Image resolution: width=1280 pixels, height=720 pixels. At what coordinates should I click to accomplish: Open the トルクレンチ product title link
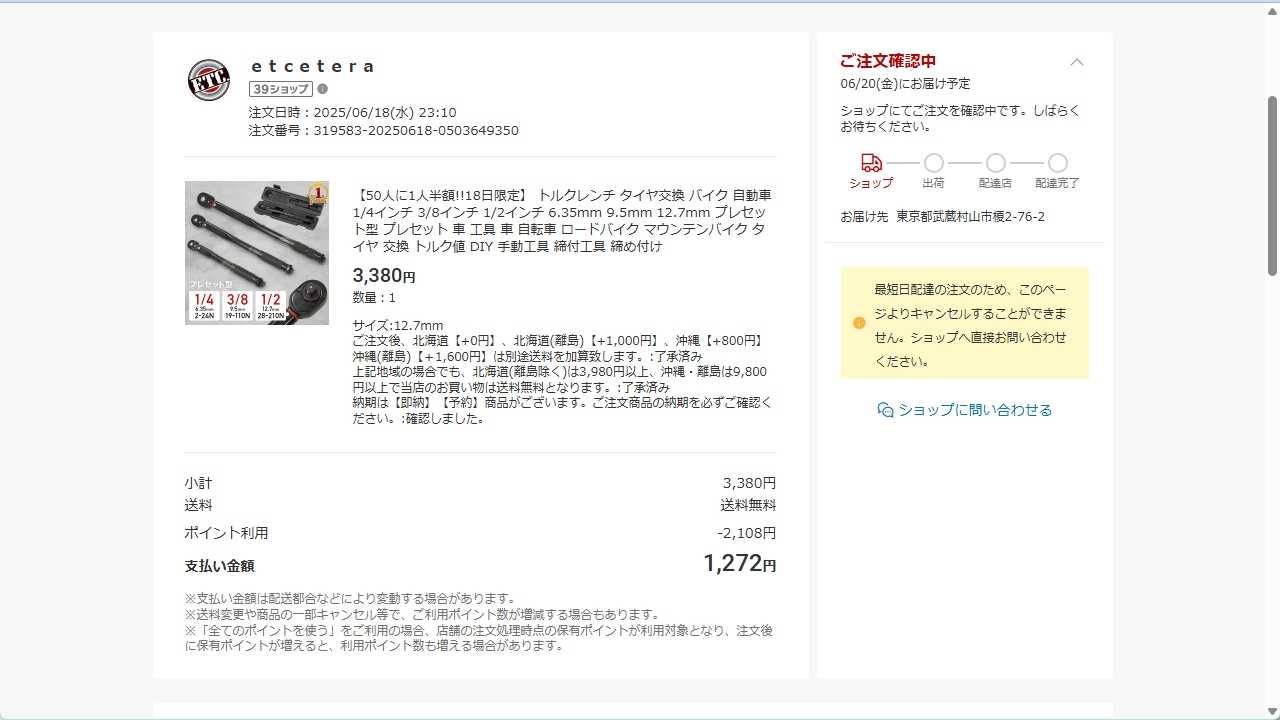pyautogui.click(x=562, y=220)
